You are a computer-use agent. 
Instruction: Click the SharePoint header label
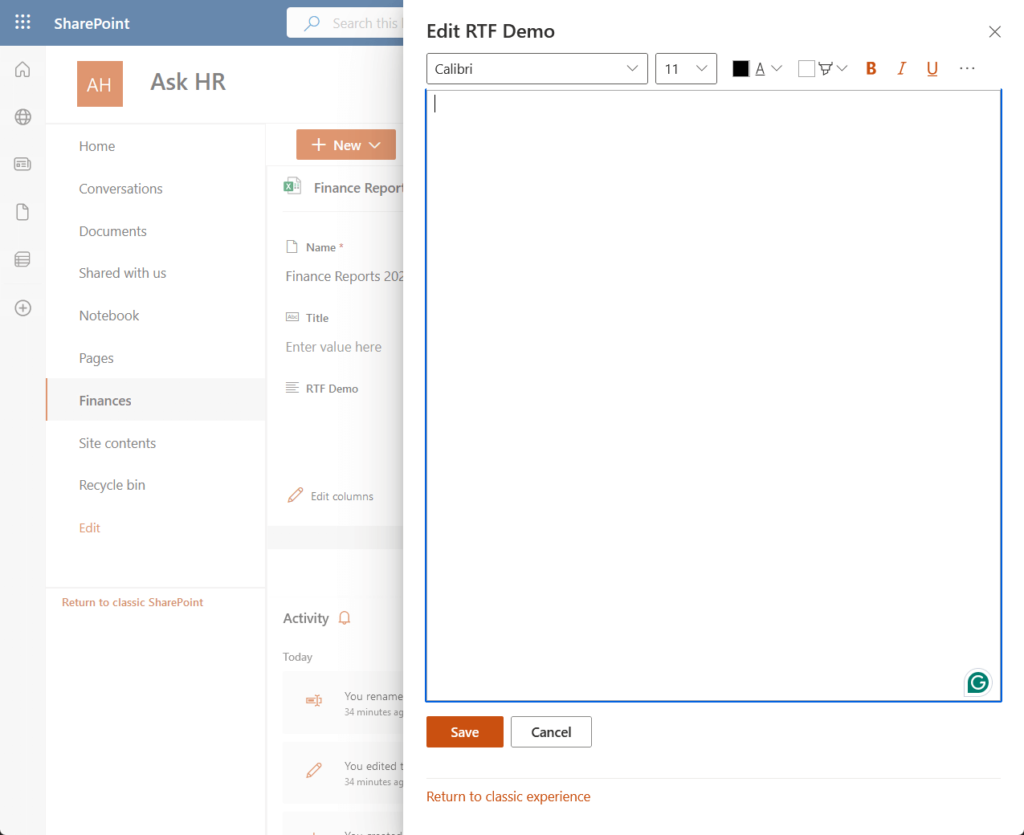pyautogui.click(x=92, y=24)
